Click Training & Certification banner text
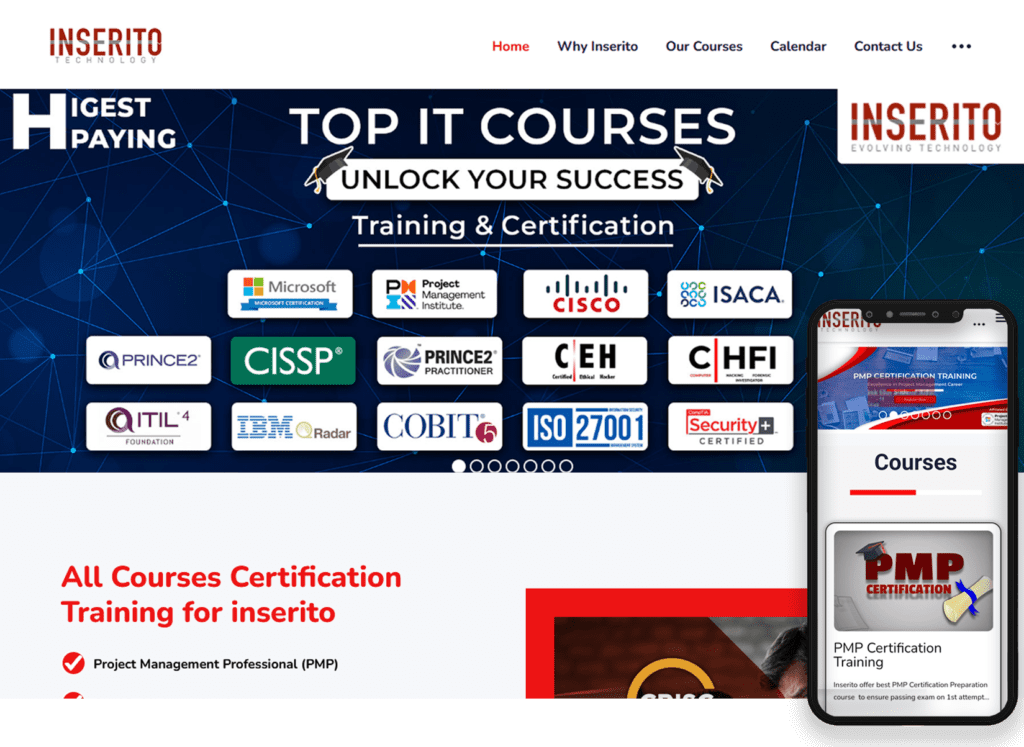Viewport: 1024px width, 747px height. [x=513, y=226]
